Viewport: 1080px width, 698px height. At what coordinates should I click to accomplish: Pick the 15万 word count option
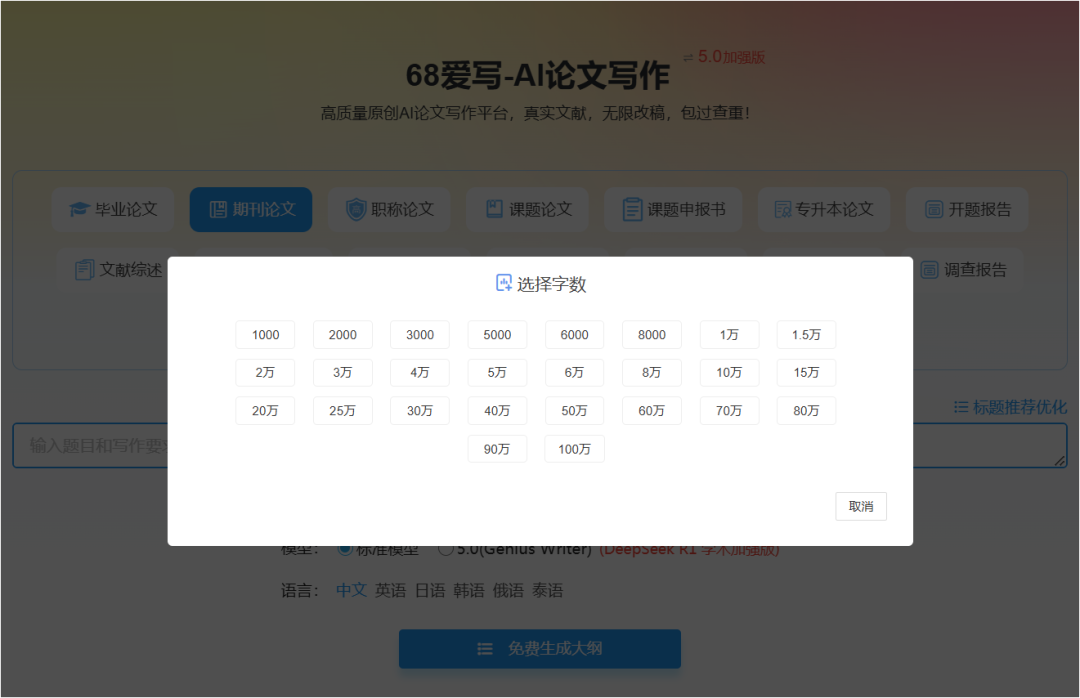pos(806,373)
